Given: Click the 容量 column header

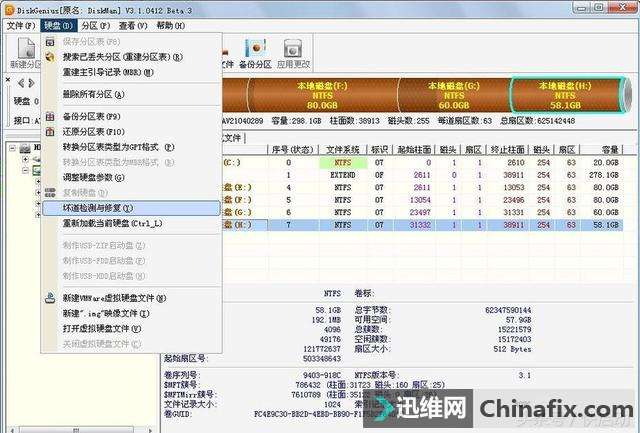Looking at the screenshot, I should [602, 150].
